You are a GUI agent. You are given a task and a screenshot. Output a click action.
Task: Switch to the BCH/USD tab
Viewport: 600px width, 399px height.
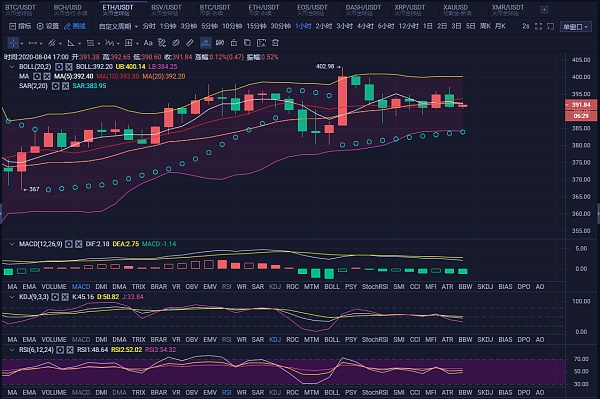(70, 10)
